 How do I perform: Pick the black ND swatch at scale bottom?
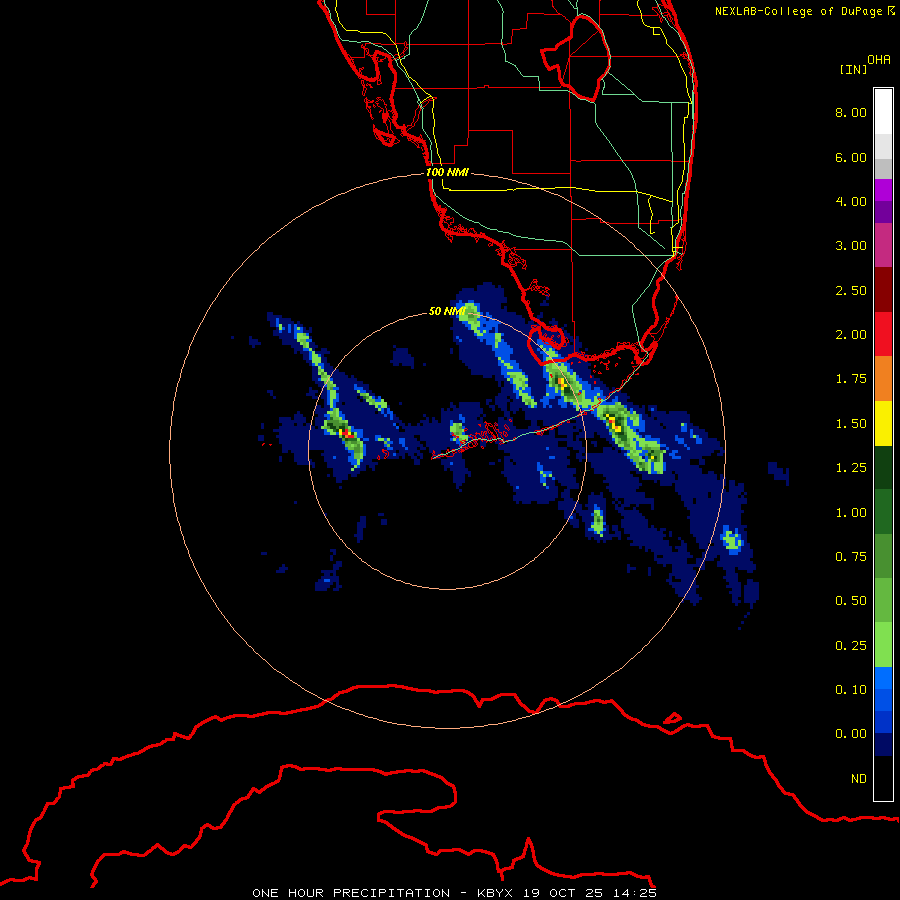click(x=883, y=778)
